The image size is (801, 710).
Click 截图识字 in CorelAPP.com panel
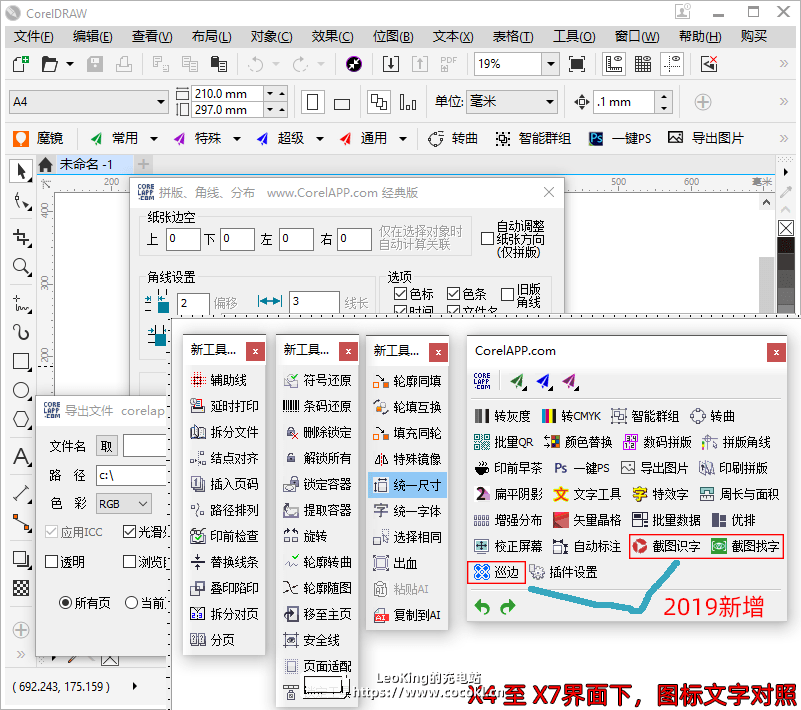tap(667, 546)
